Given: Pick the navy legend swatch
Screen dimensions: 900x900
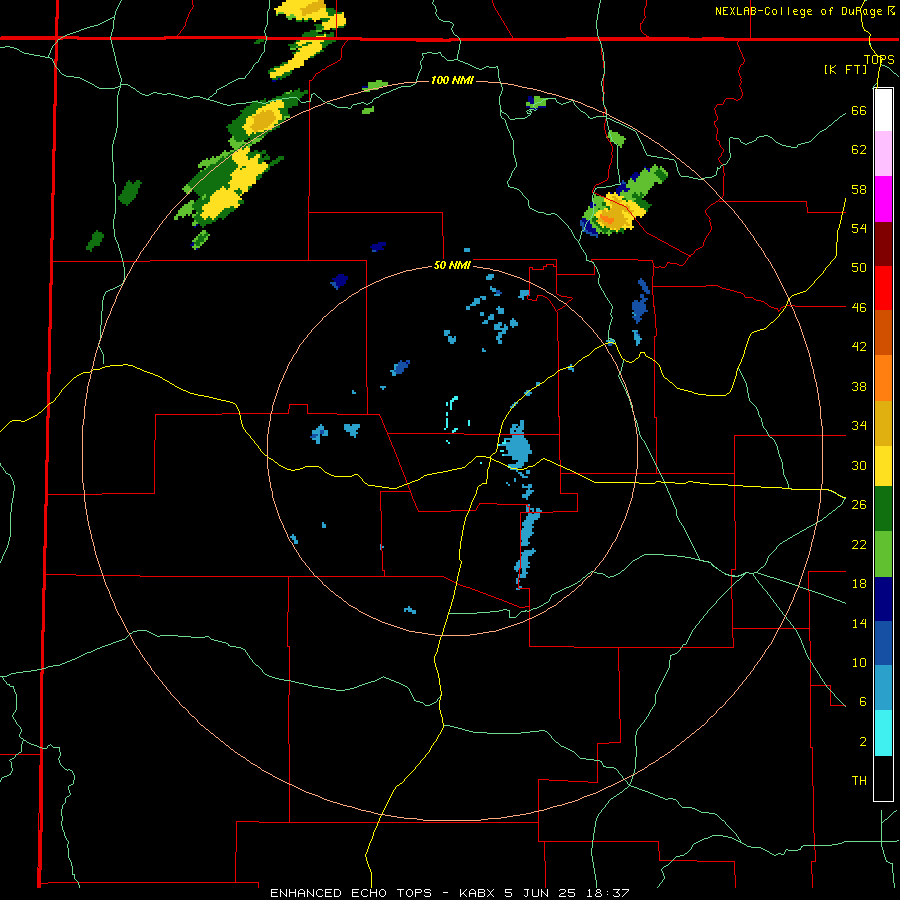Looking at the screenshot, I should point(883,599).
